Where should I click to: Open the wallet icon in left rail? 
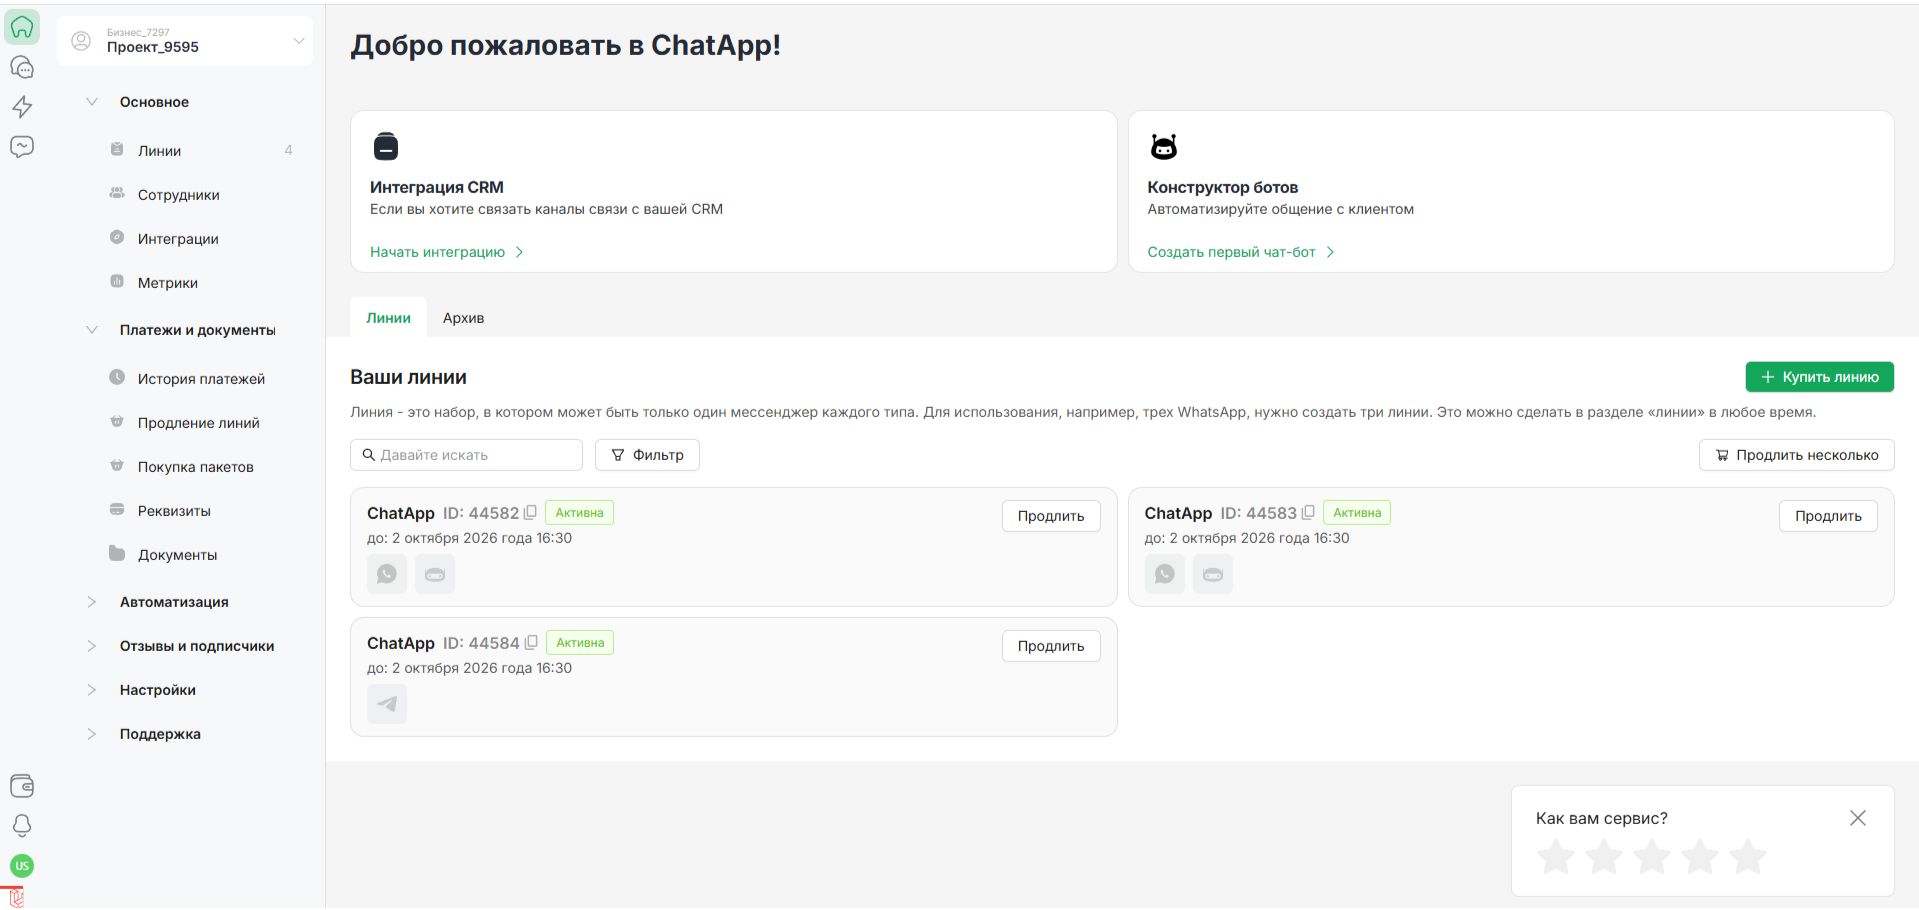pyautogui.click(x=22, y=786)
